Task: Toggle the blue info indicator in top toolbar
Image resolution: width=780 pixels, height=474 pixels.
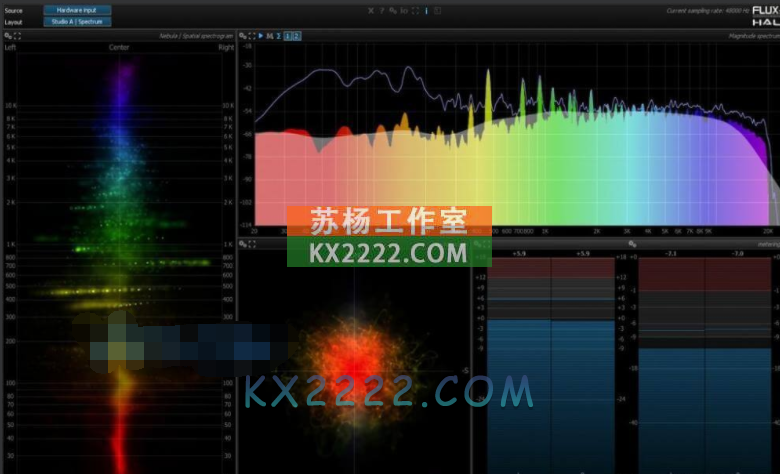Action: click(x=426, y=10)
